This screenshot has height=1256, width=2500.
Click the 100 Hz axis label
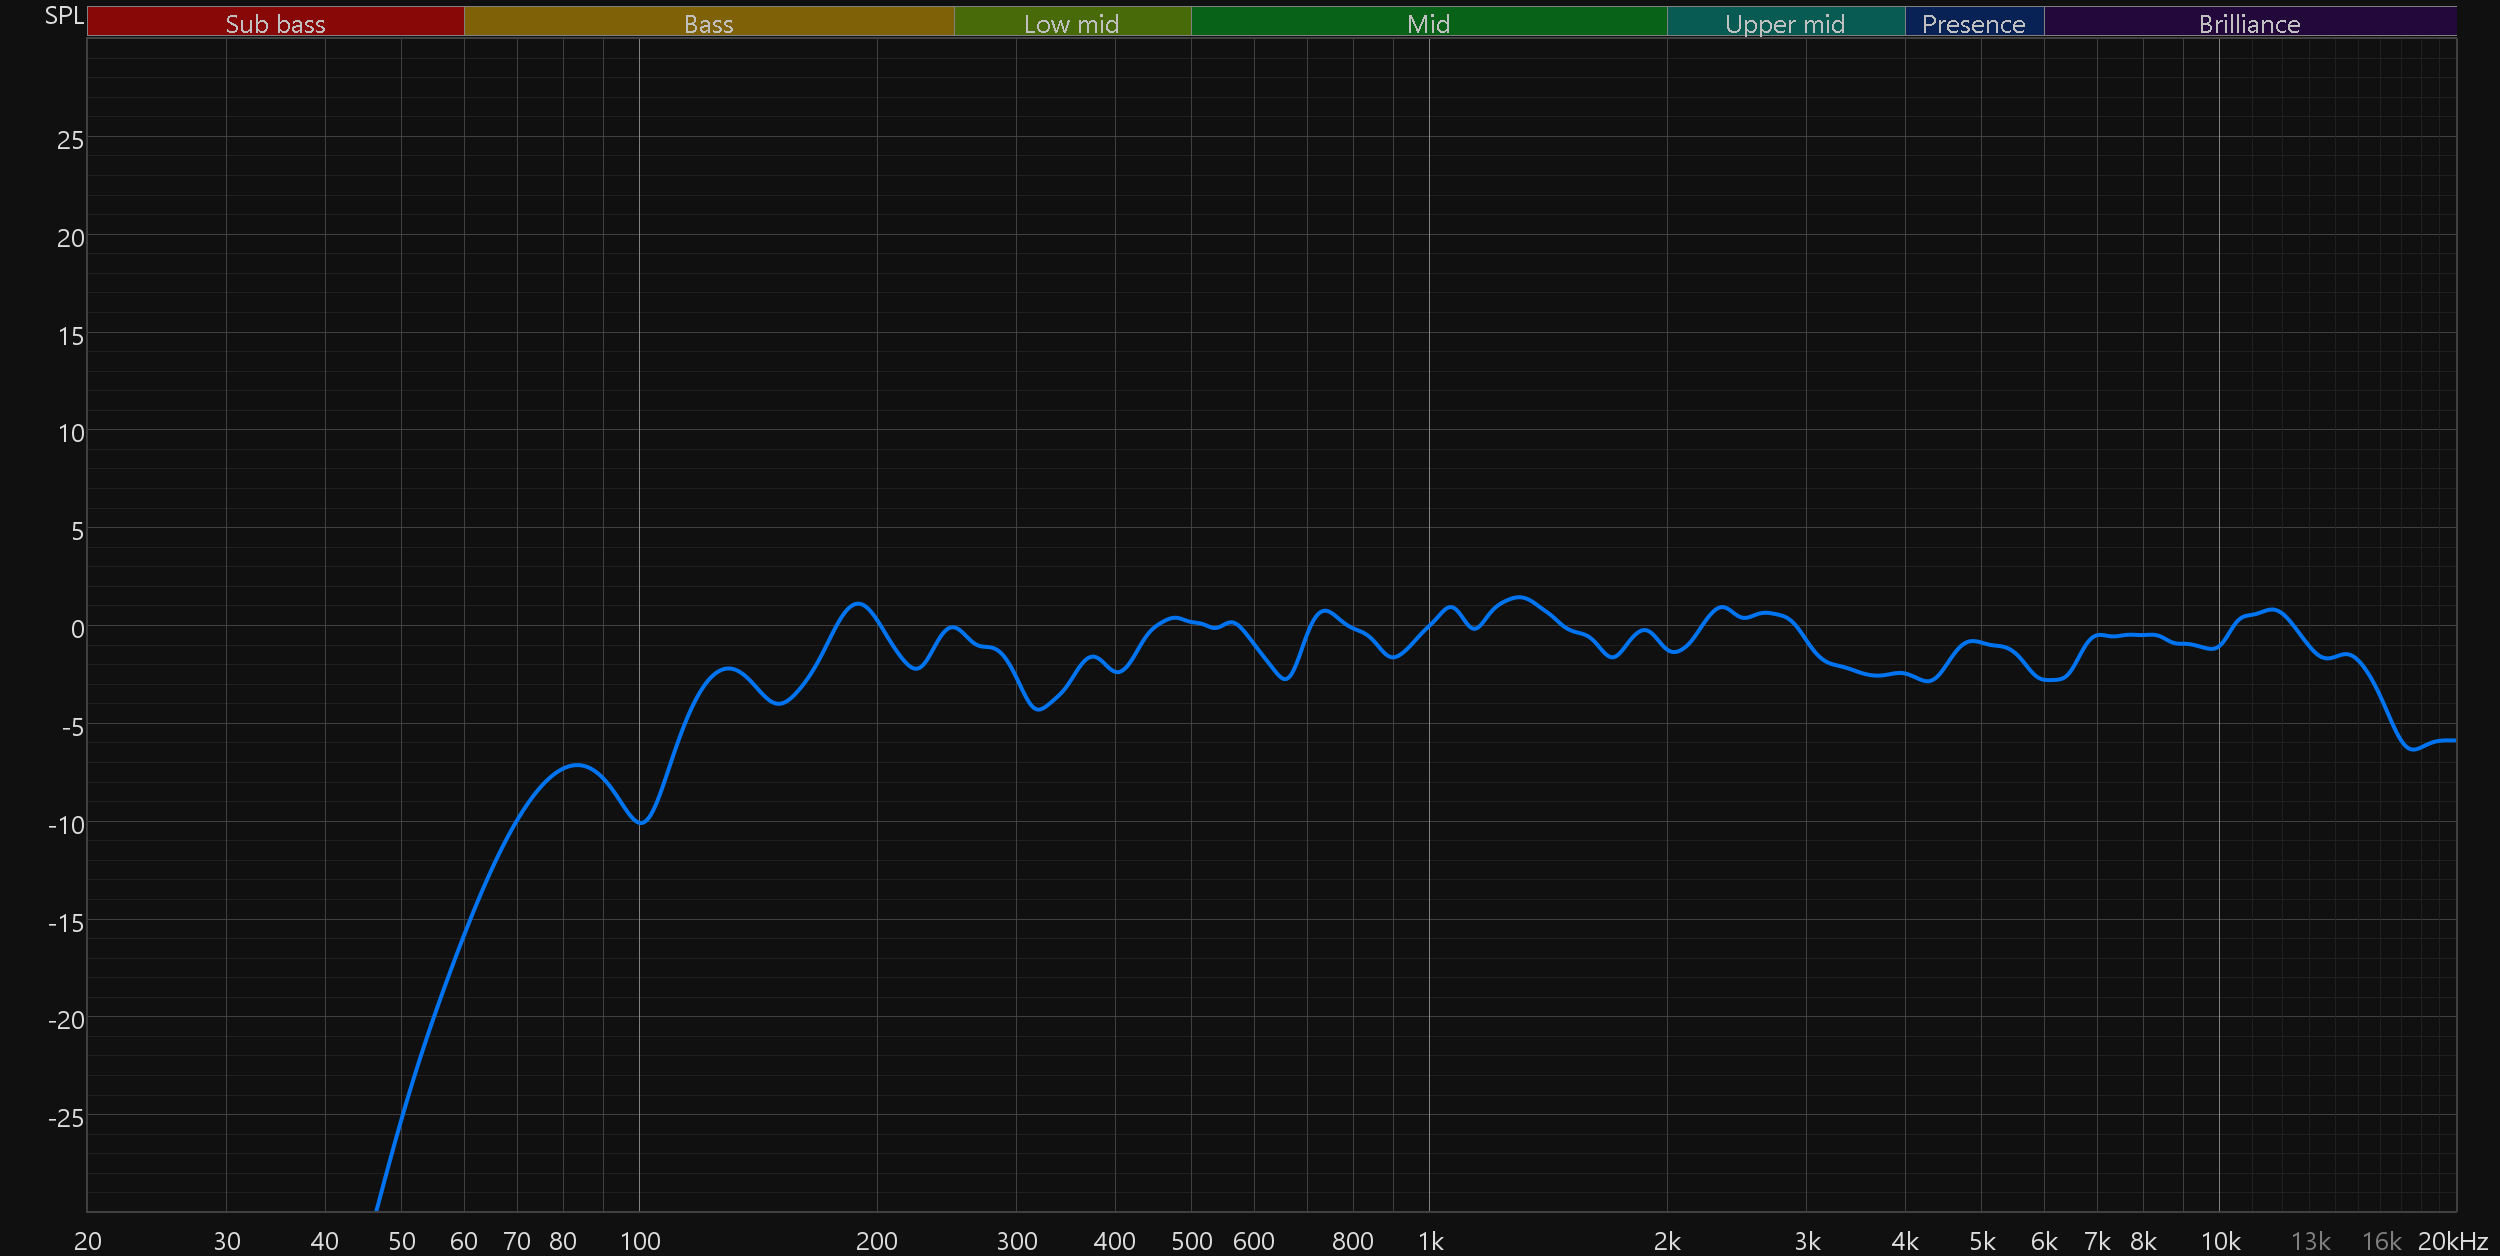[x=640, y=1241]
